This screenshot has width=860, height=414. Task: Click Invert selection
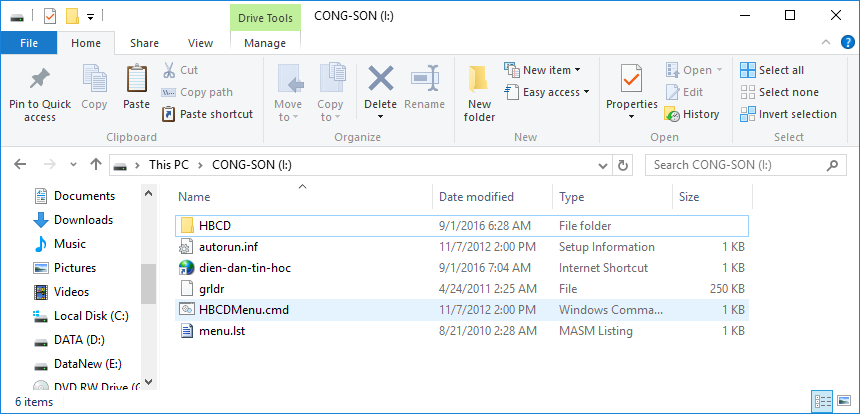(788, 114)
